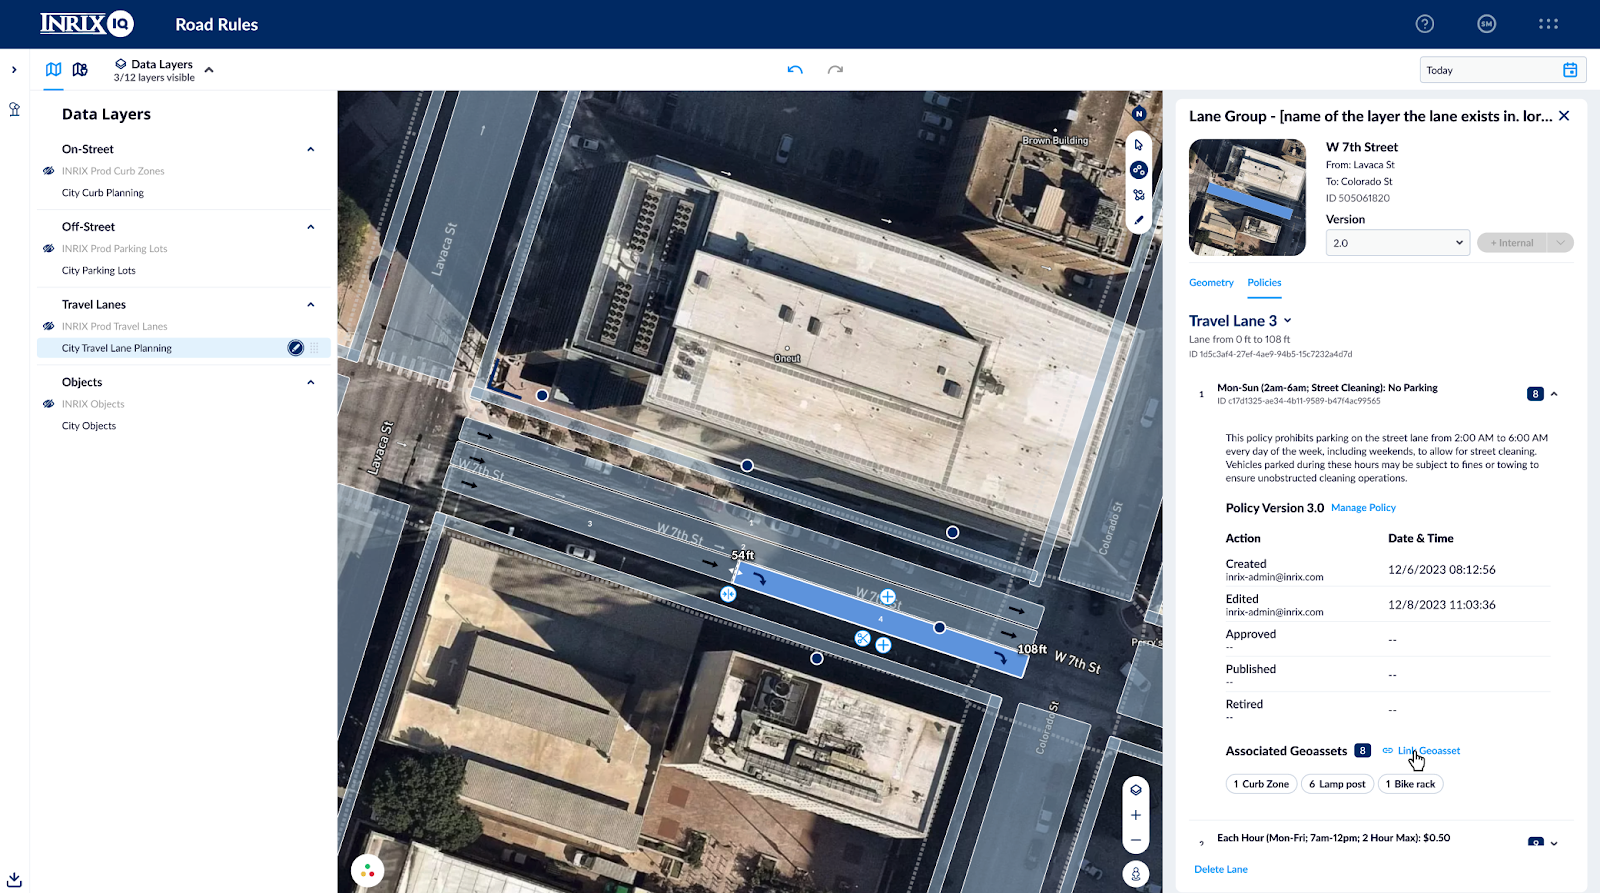Select the Policies tab
This screenshot has height=893, width=1600.
[x=1264, y=283]
